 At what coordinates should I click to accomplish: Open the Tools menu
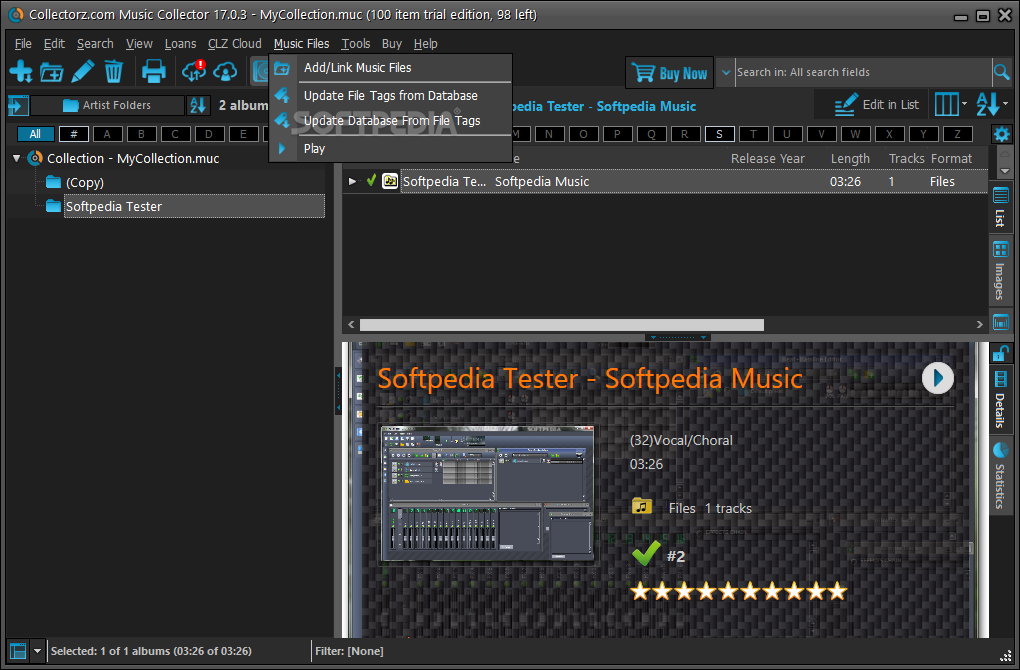(356, 44)
